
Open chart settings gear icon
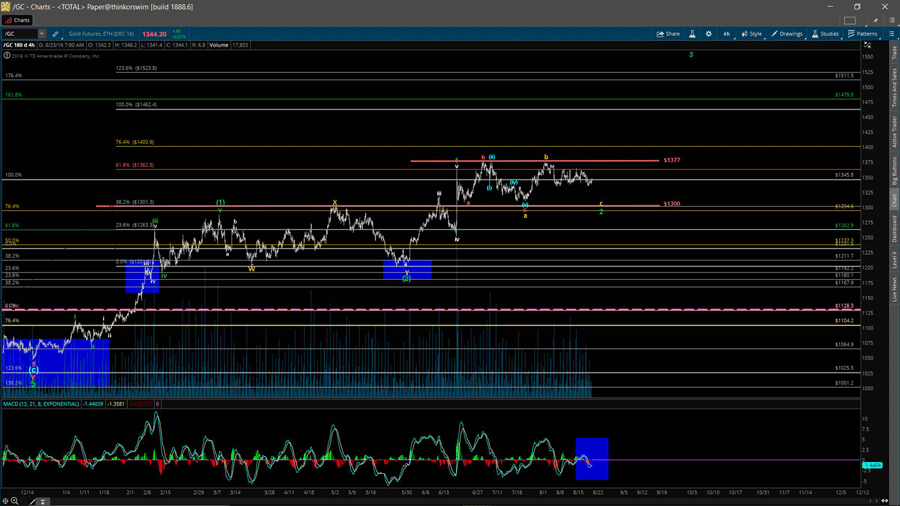click(708, 34)
